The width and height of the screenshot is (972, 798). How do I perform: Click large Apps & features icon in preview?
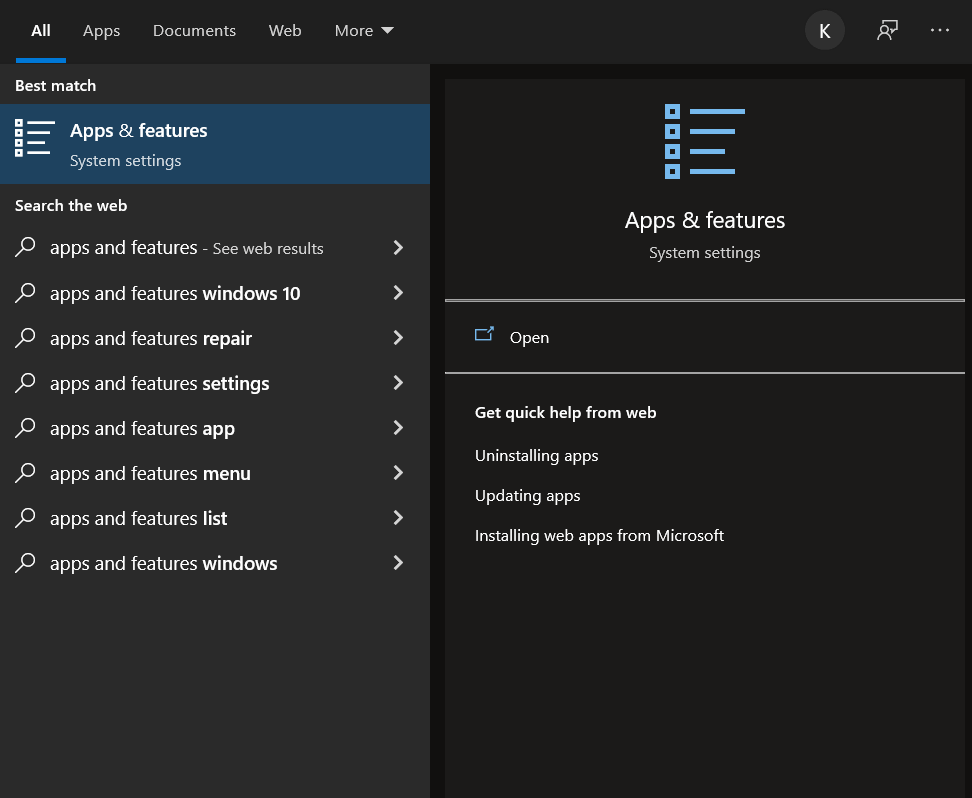click(705, 141)
